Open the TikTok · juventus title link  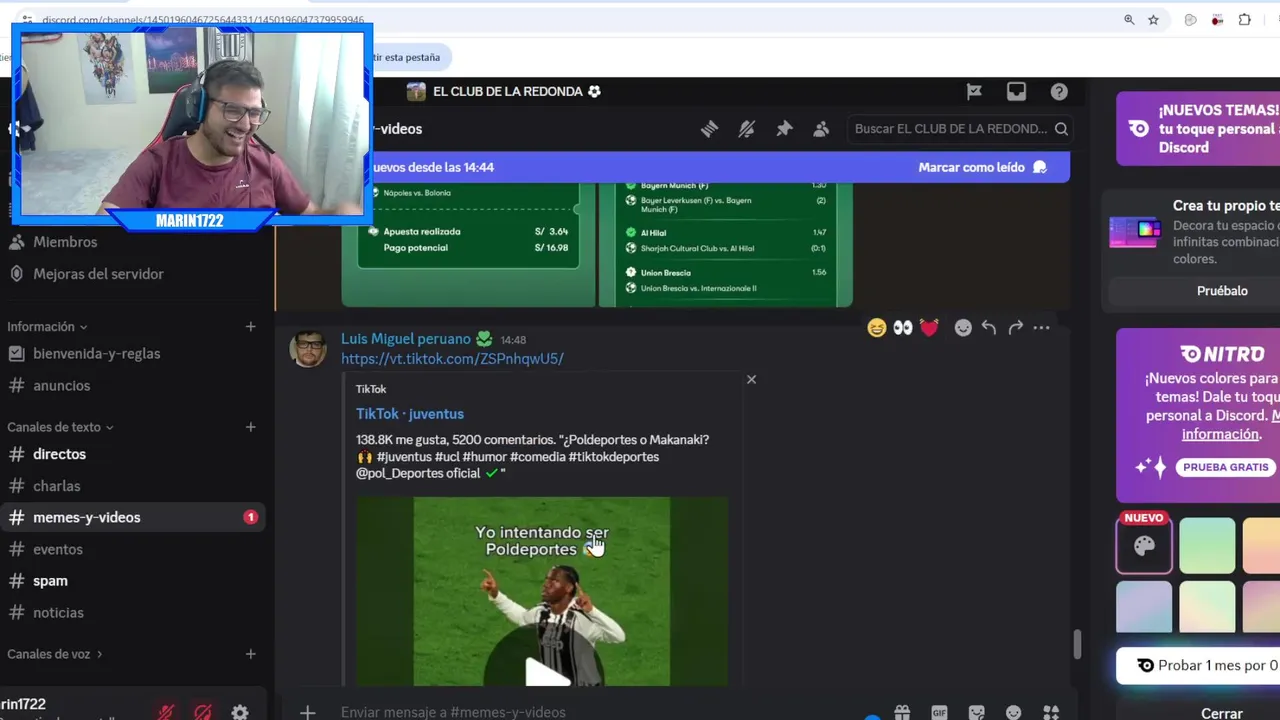pyautogui.click(x=410, y=413)
